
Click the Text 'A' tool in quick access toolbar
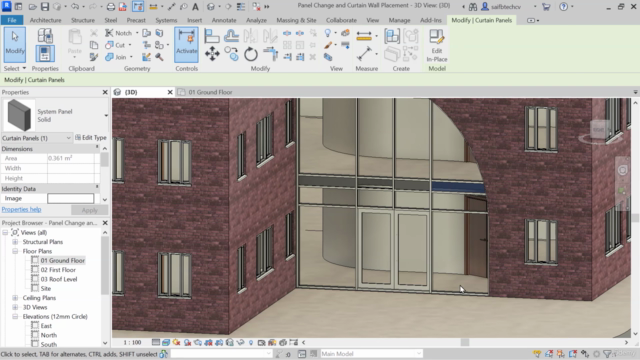pyautogui.click(x=196, y=7)
